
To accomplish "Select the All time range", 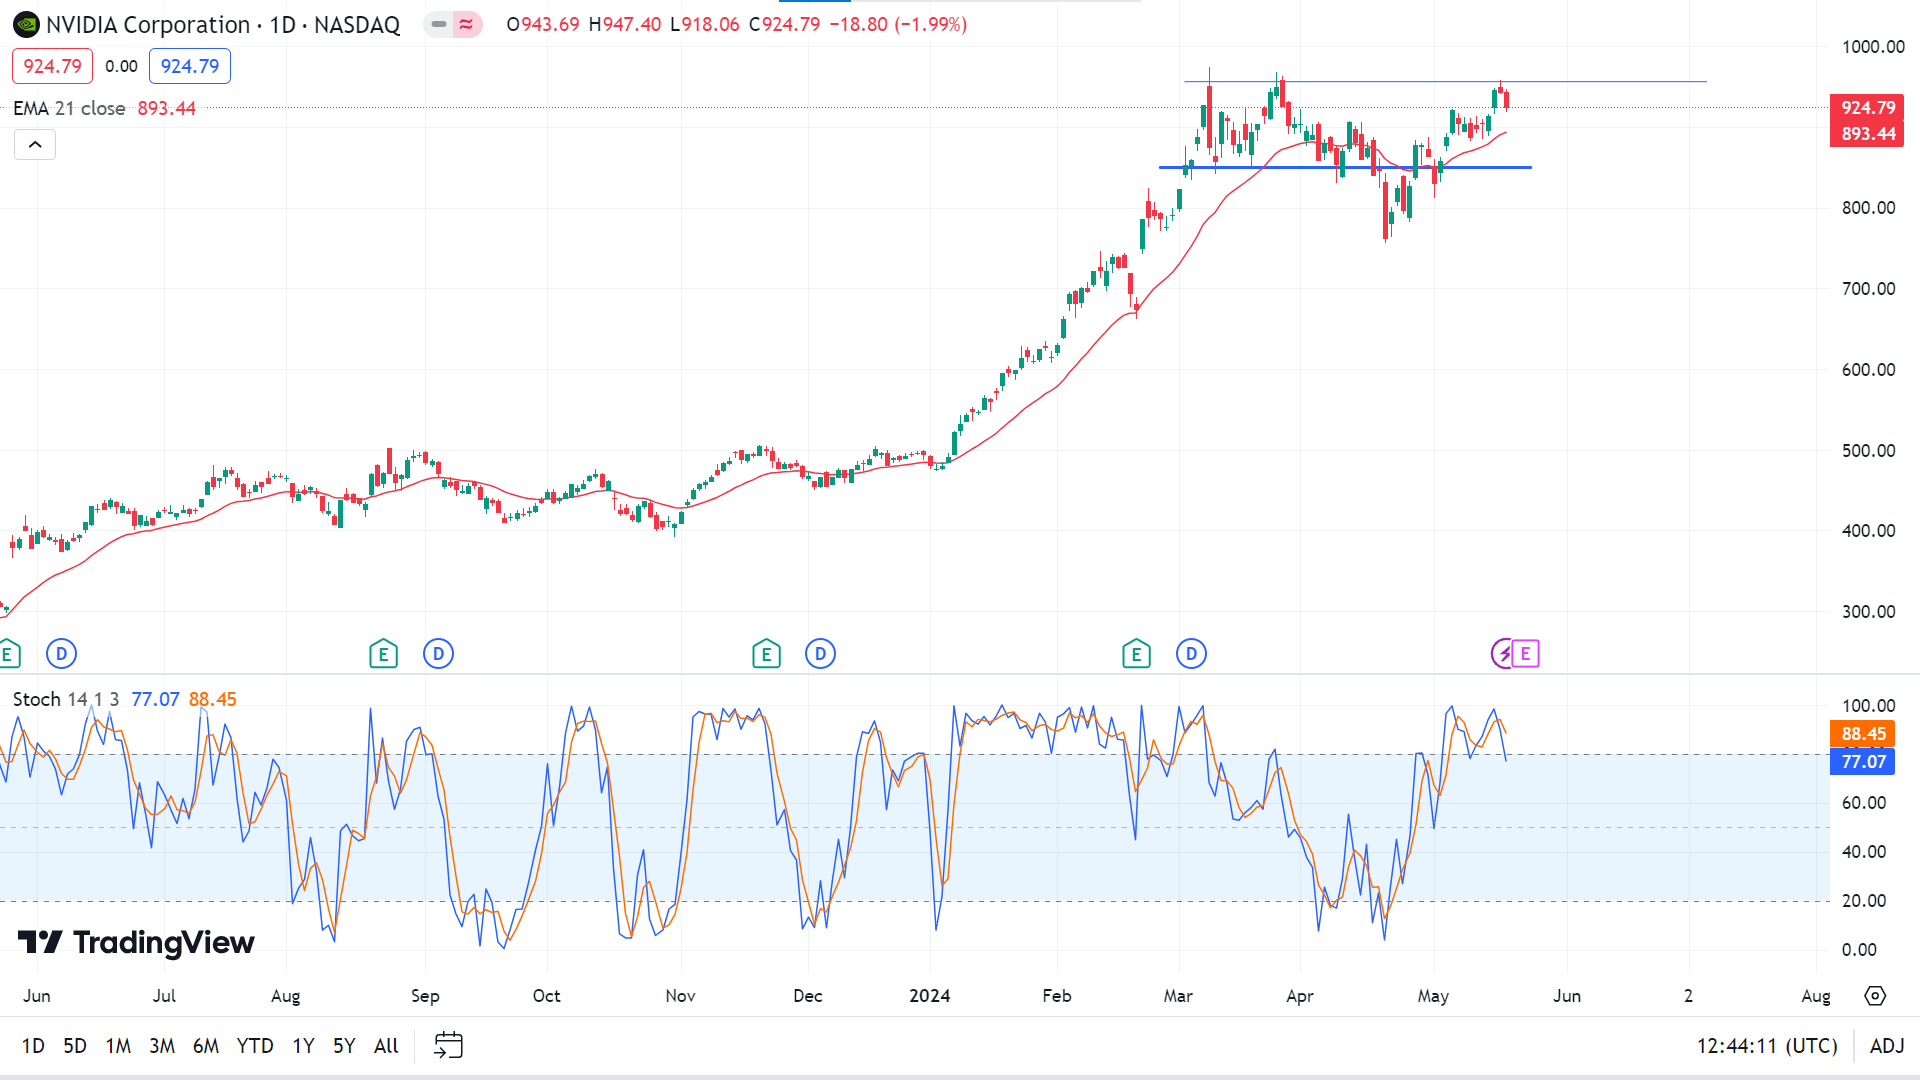I will coord(386,1045).
